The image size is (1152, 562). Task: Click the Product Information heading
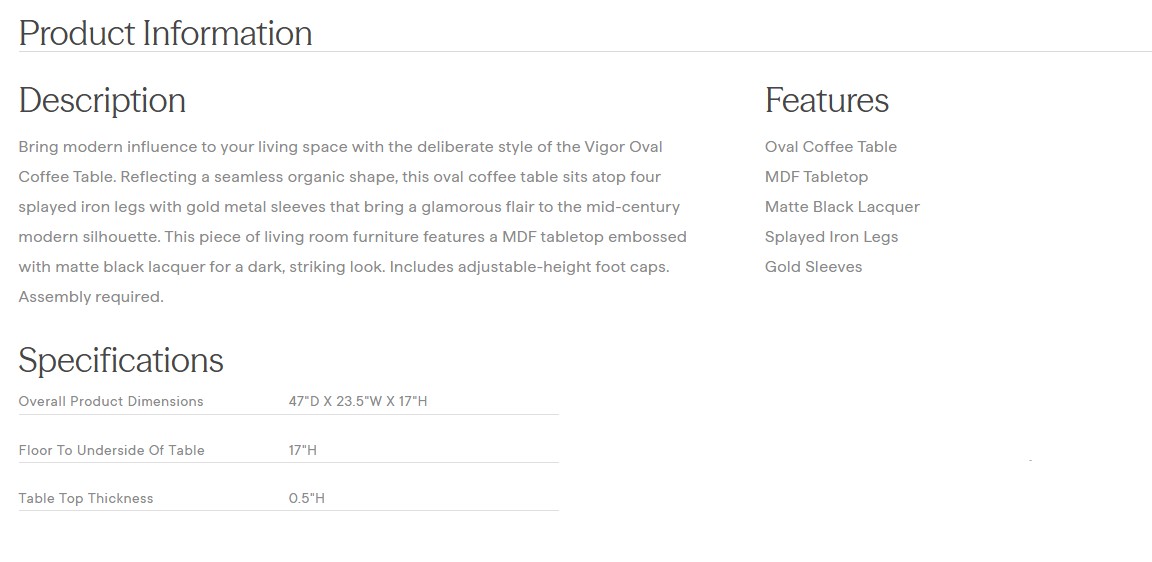point(165,33)
